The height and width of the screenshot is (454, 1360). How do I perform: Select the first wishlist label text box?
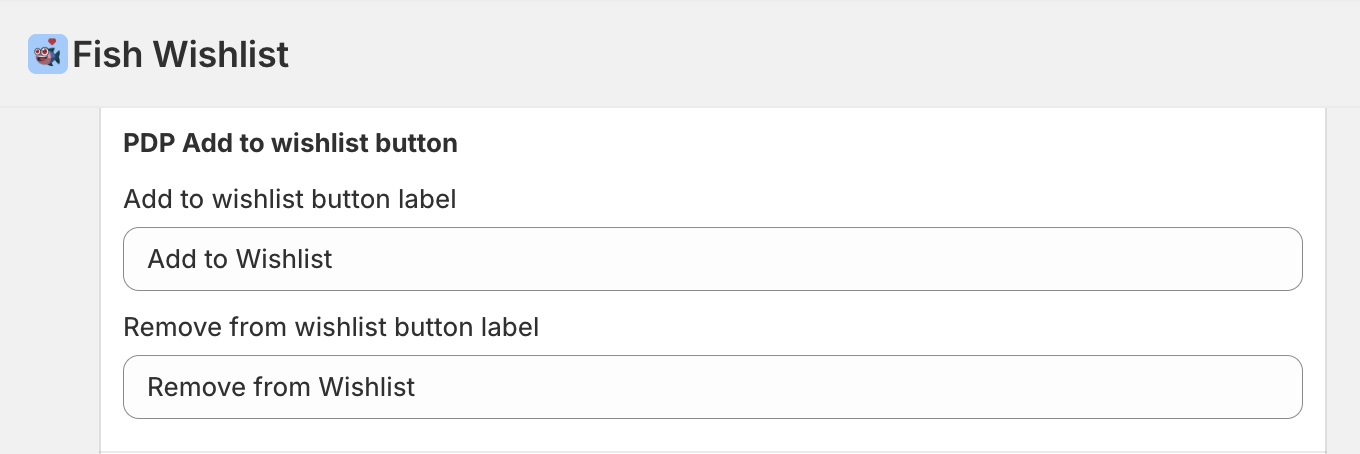(712, 259)
